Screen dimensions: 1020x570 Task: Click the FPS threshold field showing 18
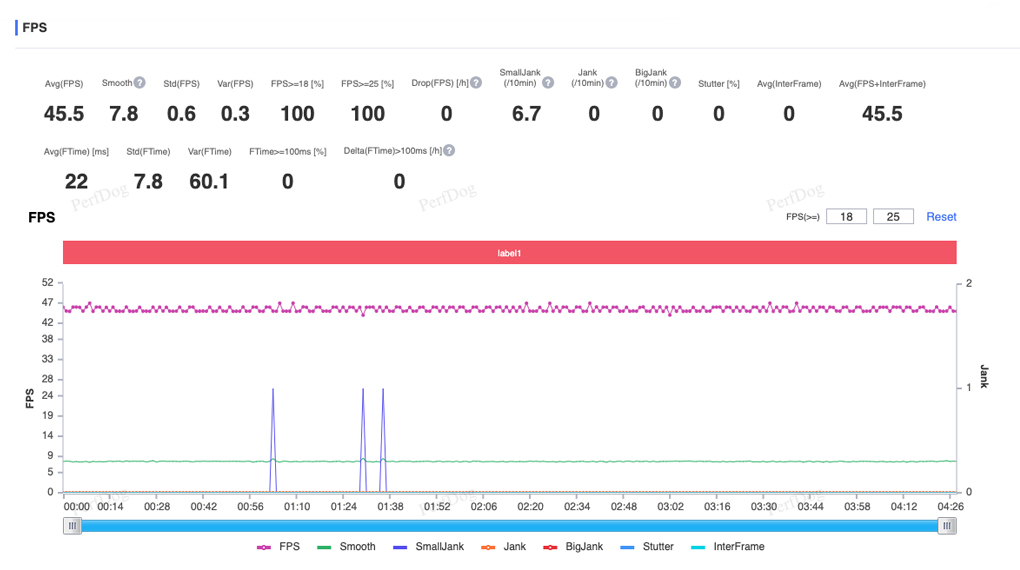[x=846, y=217]
